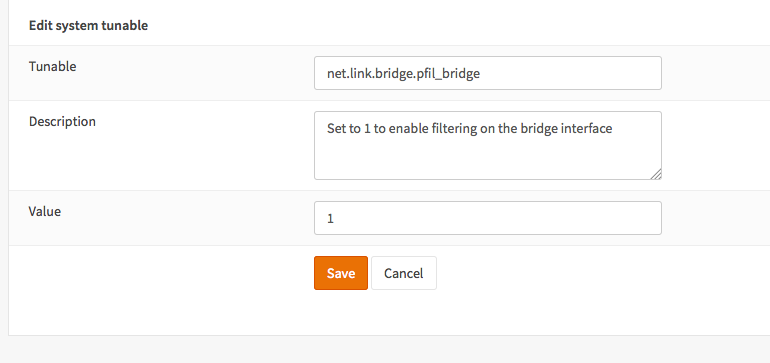Screen dimensions: 770x363
Task: Click the empty space in the Value field
Action: tap(496, 218)
